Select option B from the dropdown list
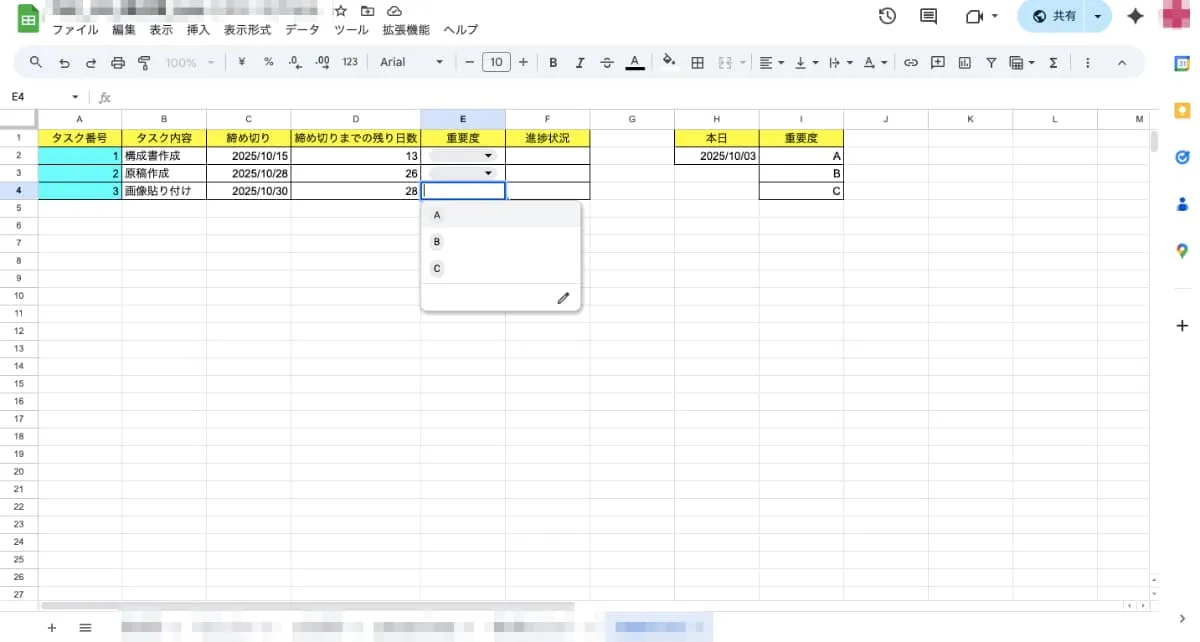Image resolution: width=1200 pixels, height=642 pixels. click(437, 241)
